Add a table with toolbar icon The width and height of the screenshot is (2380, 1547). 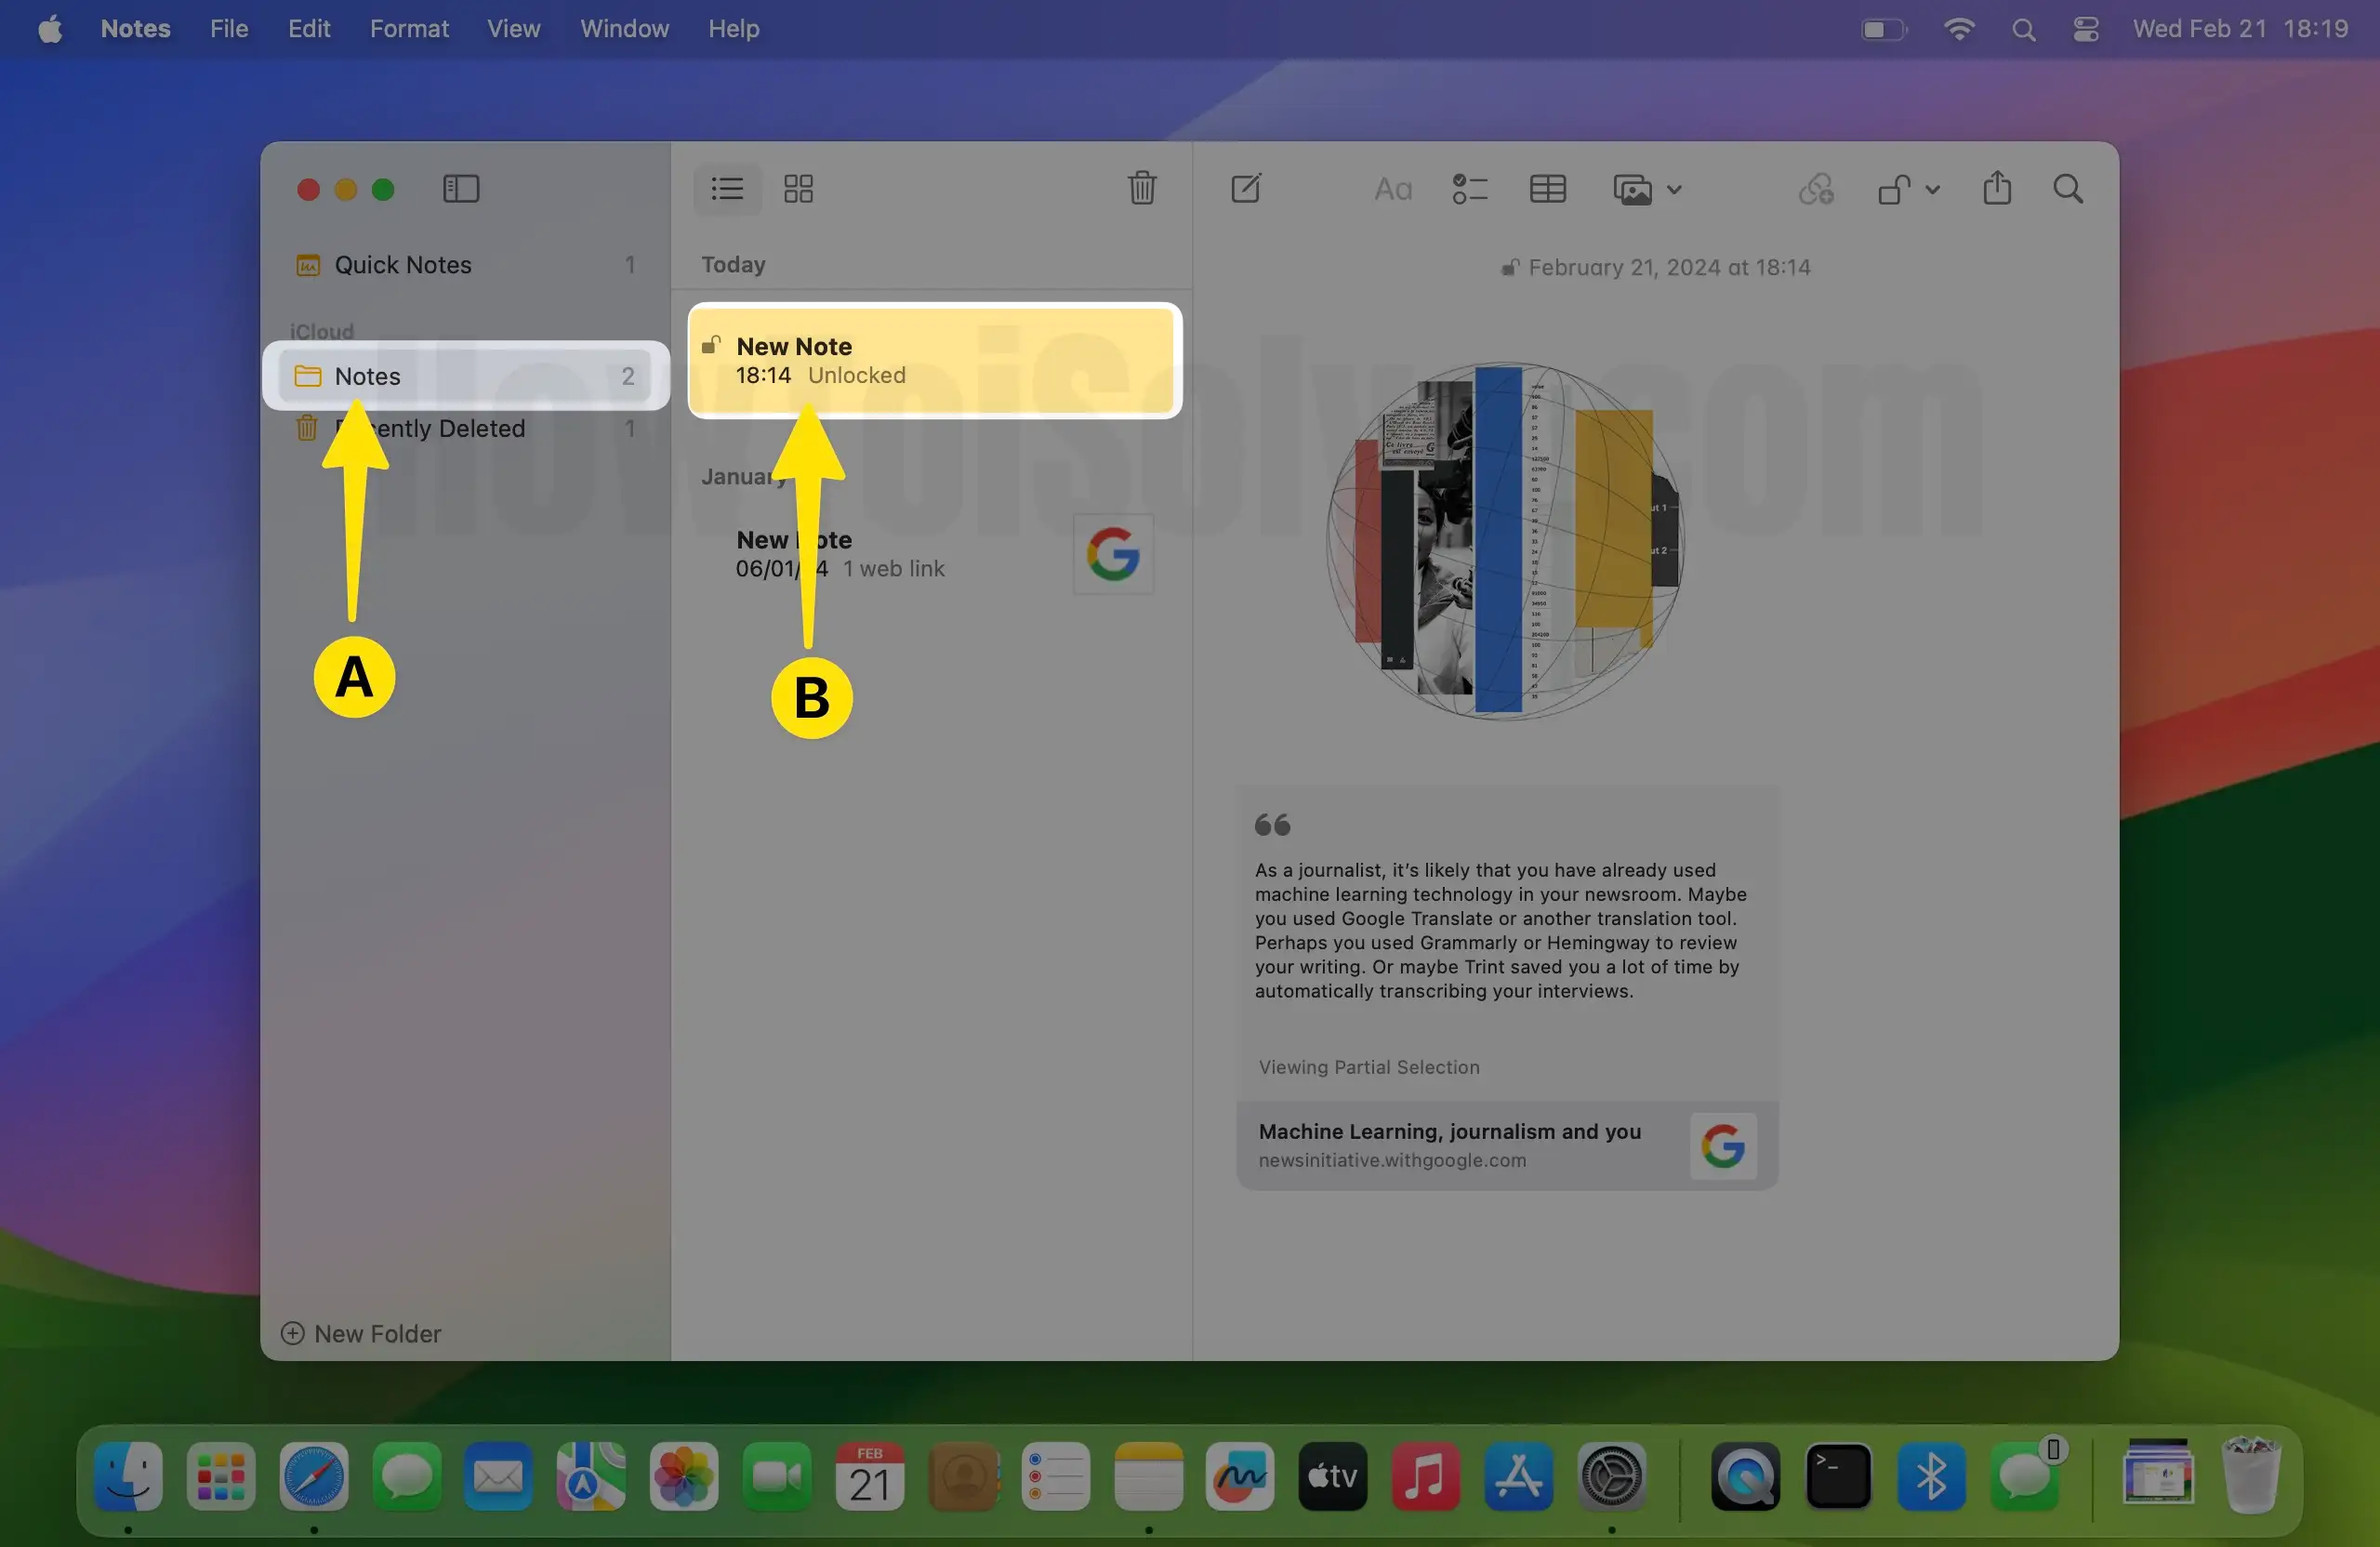coord(1547,189)
